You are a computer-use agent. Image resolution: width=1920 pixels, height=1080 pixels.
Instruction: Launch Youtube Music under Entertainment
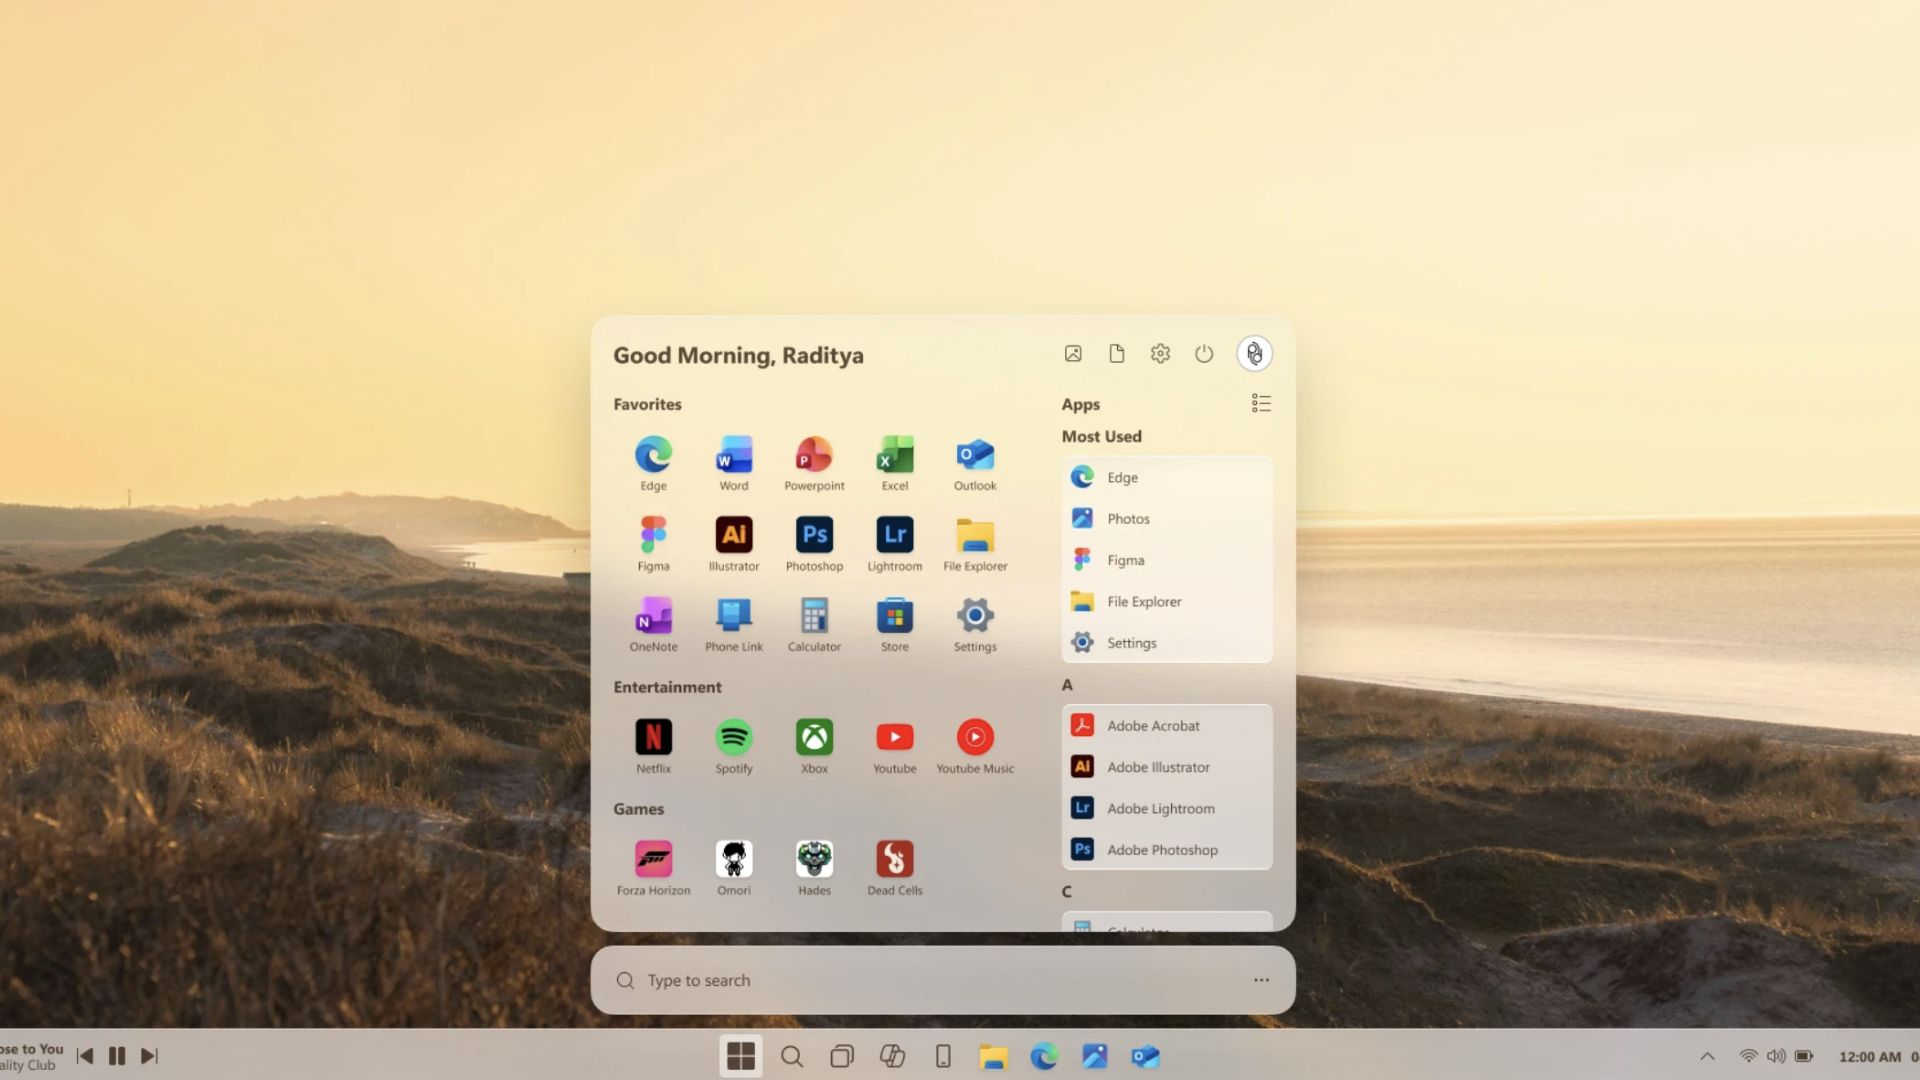975,738
